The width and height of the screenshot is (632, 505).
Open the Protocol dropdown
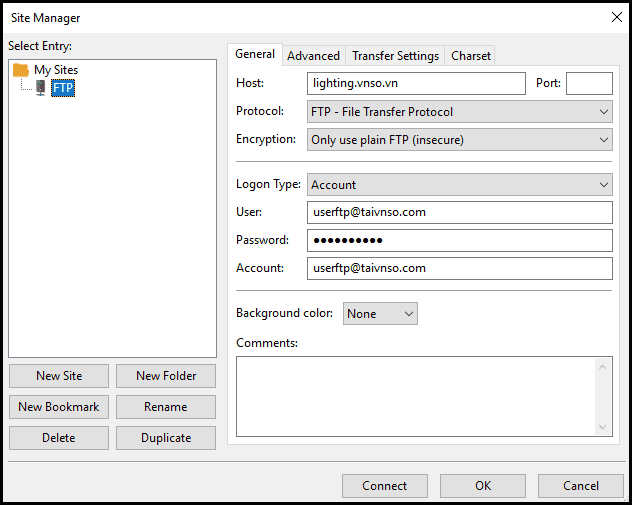tap(460, 112)
